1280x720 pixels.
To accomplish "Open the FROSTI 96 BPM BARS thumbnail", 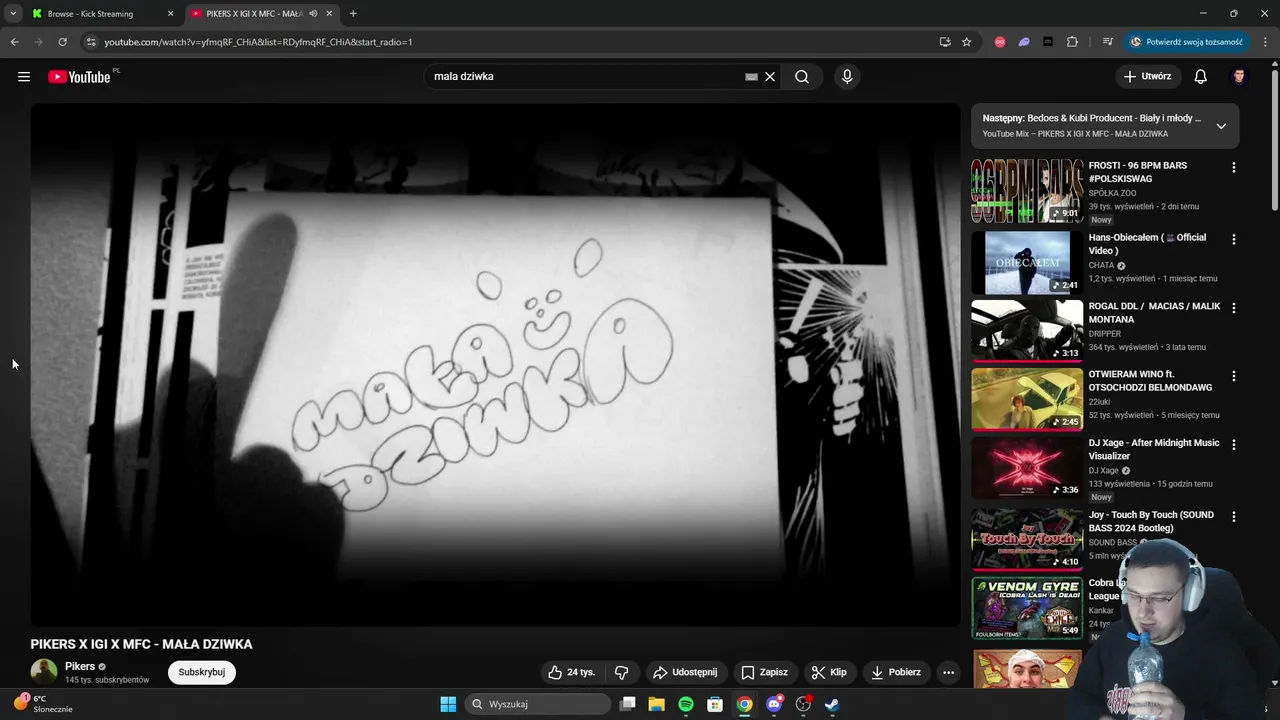I will [1027, 190].
